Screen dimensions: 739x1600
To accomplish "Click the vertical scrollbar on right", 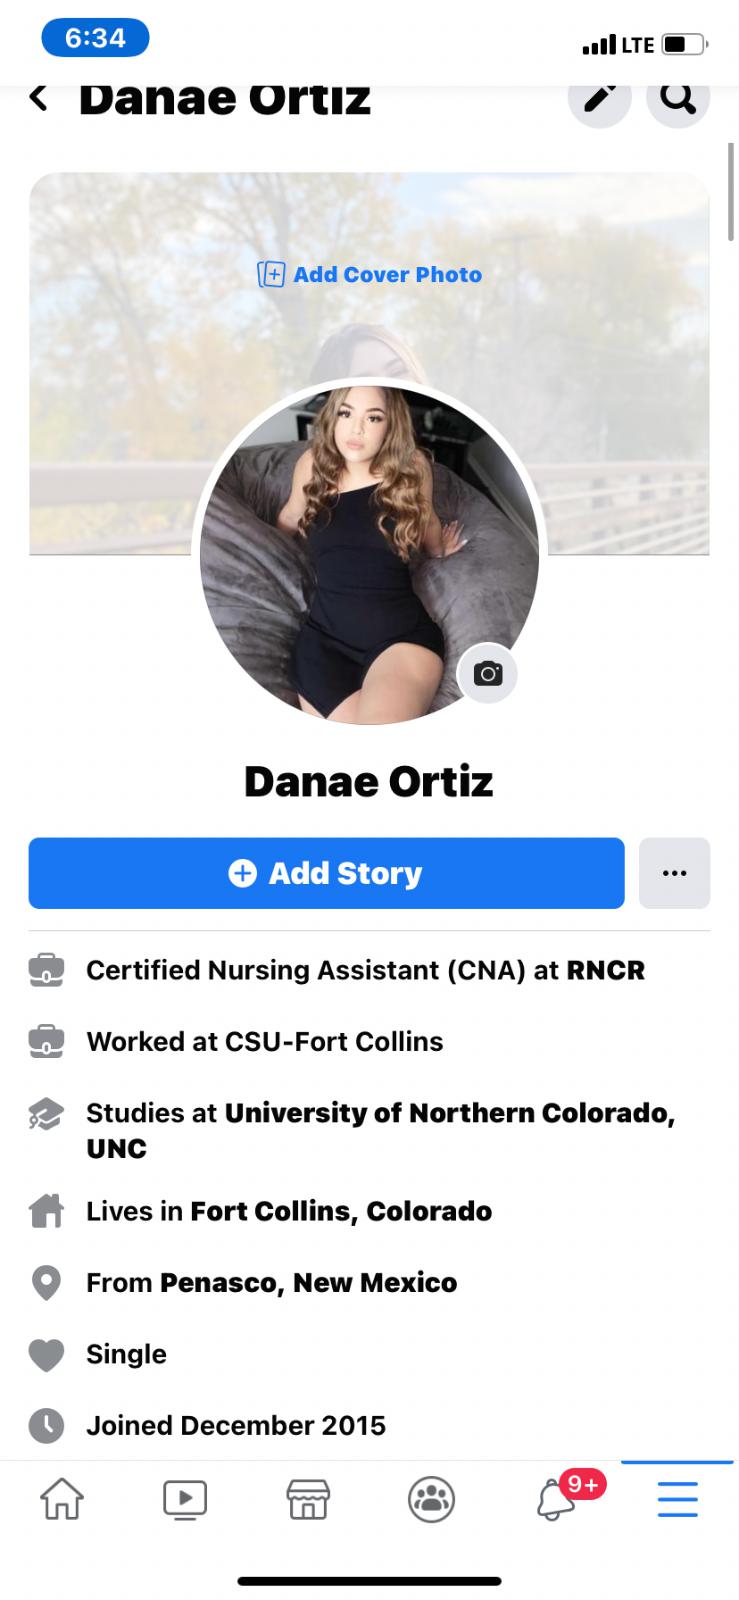I will [731, 191].
